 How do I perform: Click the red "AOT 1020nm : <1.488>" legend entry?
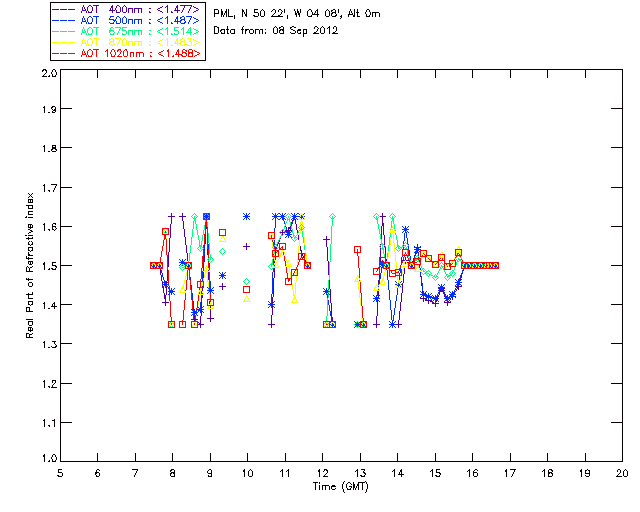tap(127, 53)
